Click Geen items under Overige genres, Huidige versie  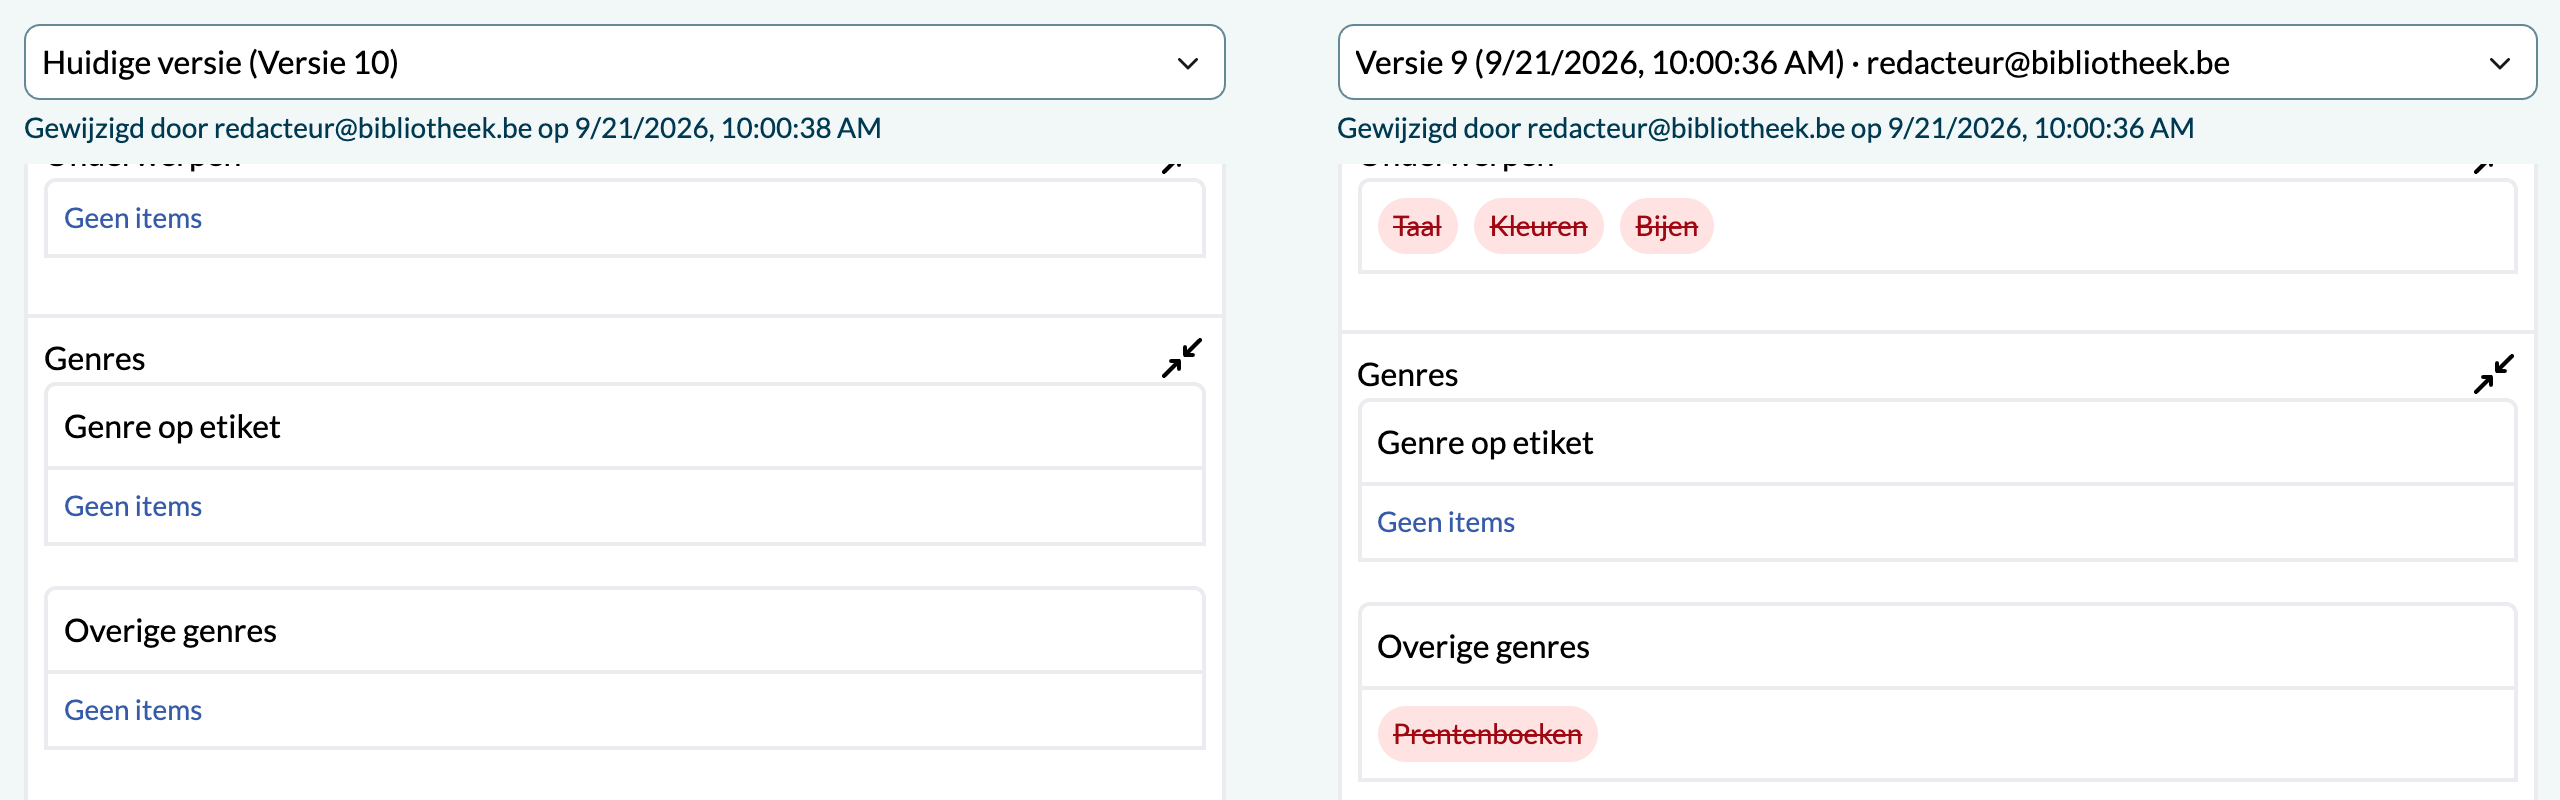133,711
